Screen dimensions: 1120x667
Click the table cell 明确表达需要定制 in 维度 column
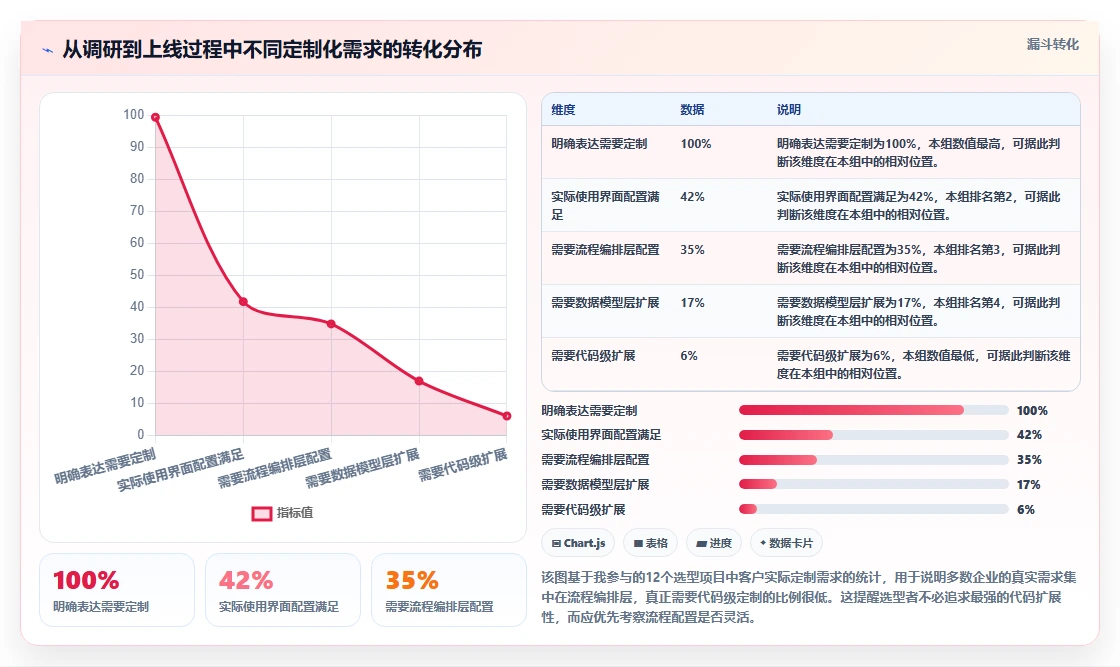click(599, 144)
